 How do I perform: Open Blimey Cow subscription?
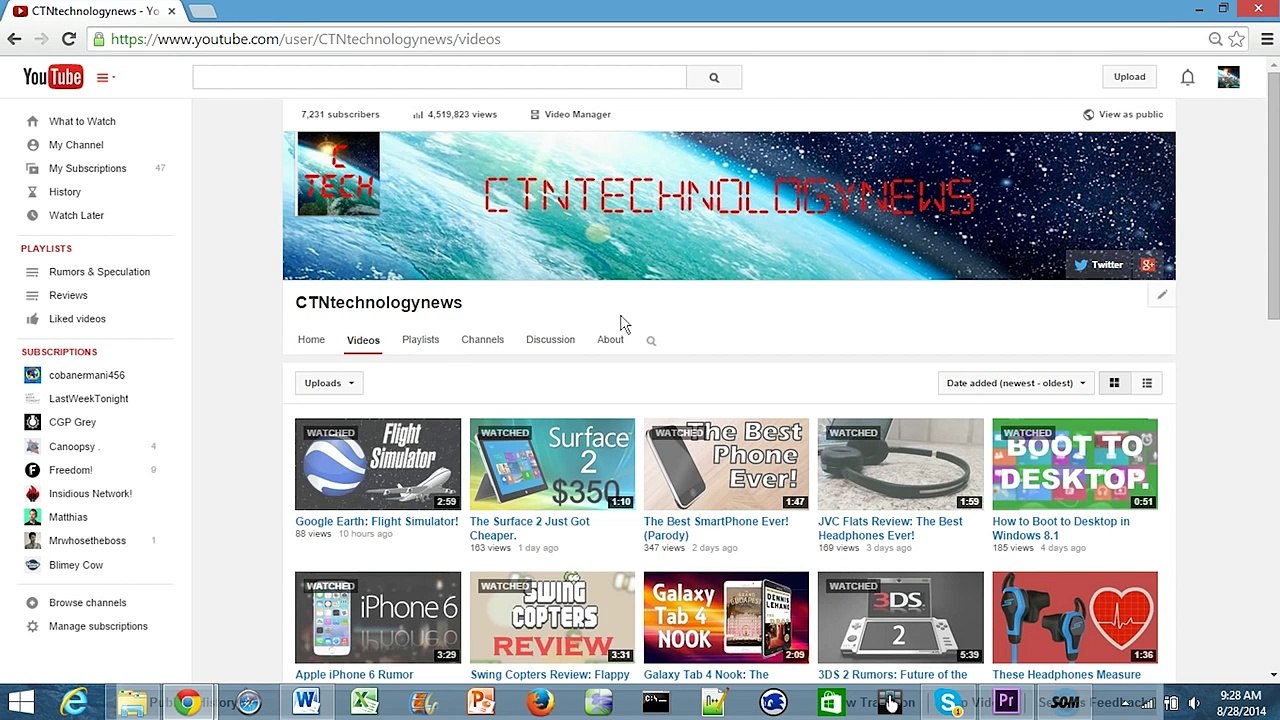[76, 565]
